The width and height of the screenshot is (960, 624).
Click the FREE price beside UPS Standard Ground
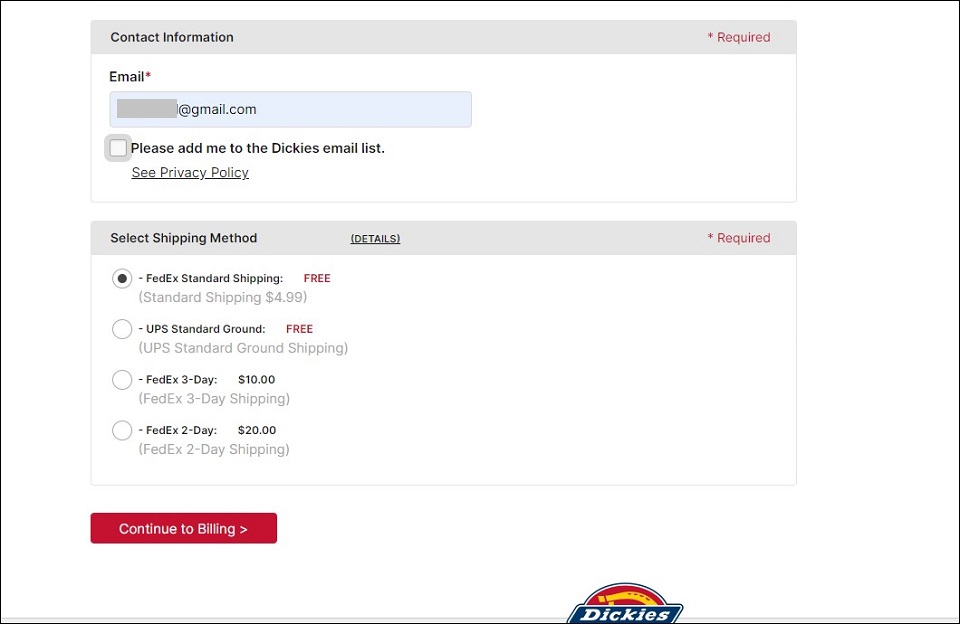pos(299,329)
